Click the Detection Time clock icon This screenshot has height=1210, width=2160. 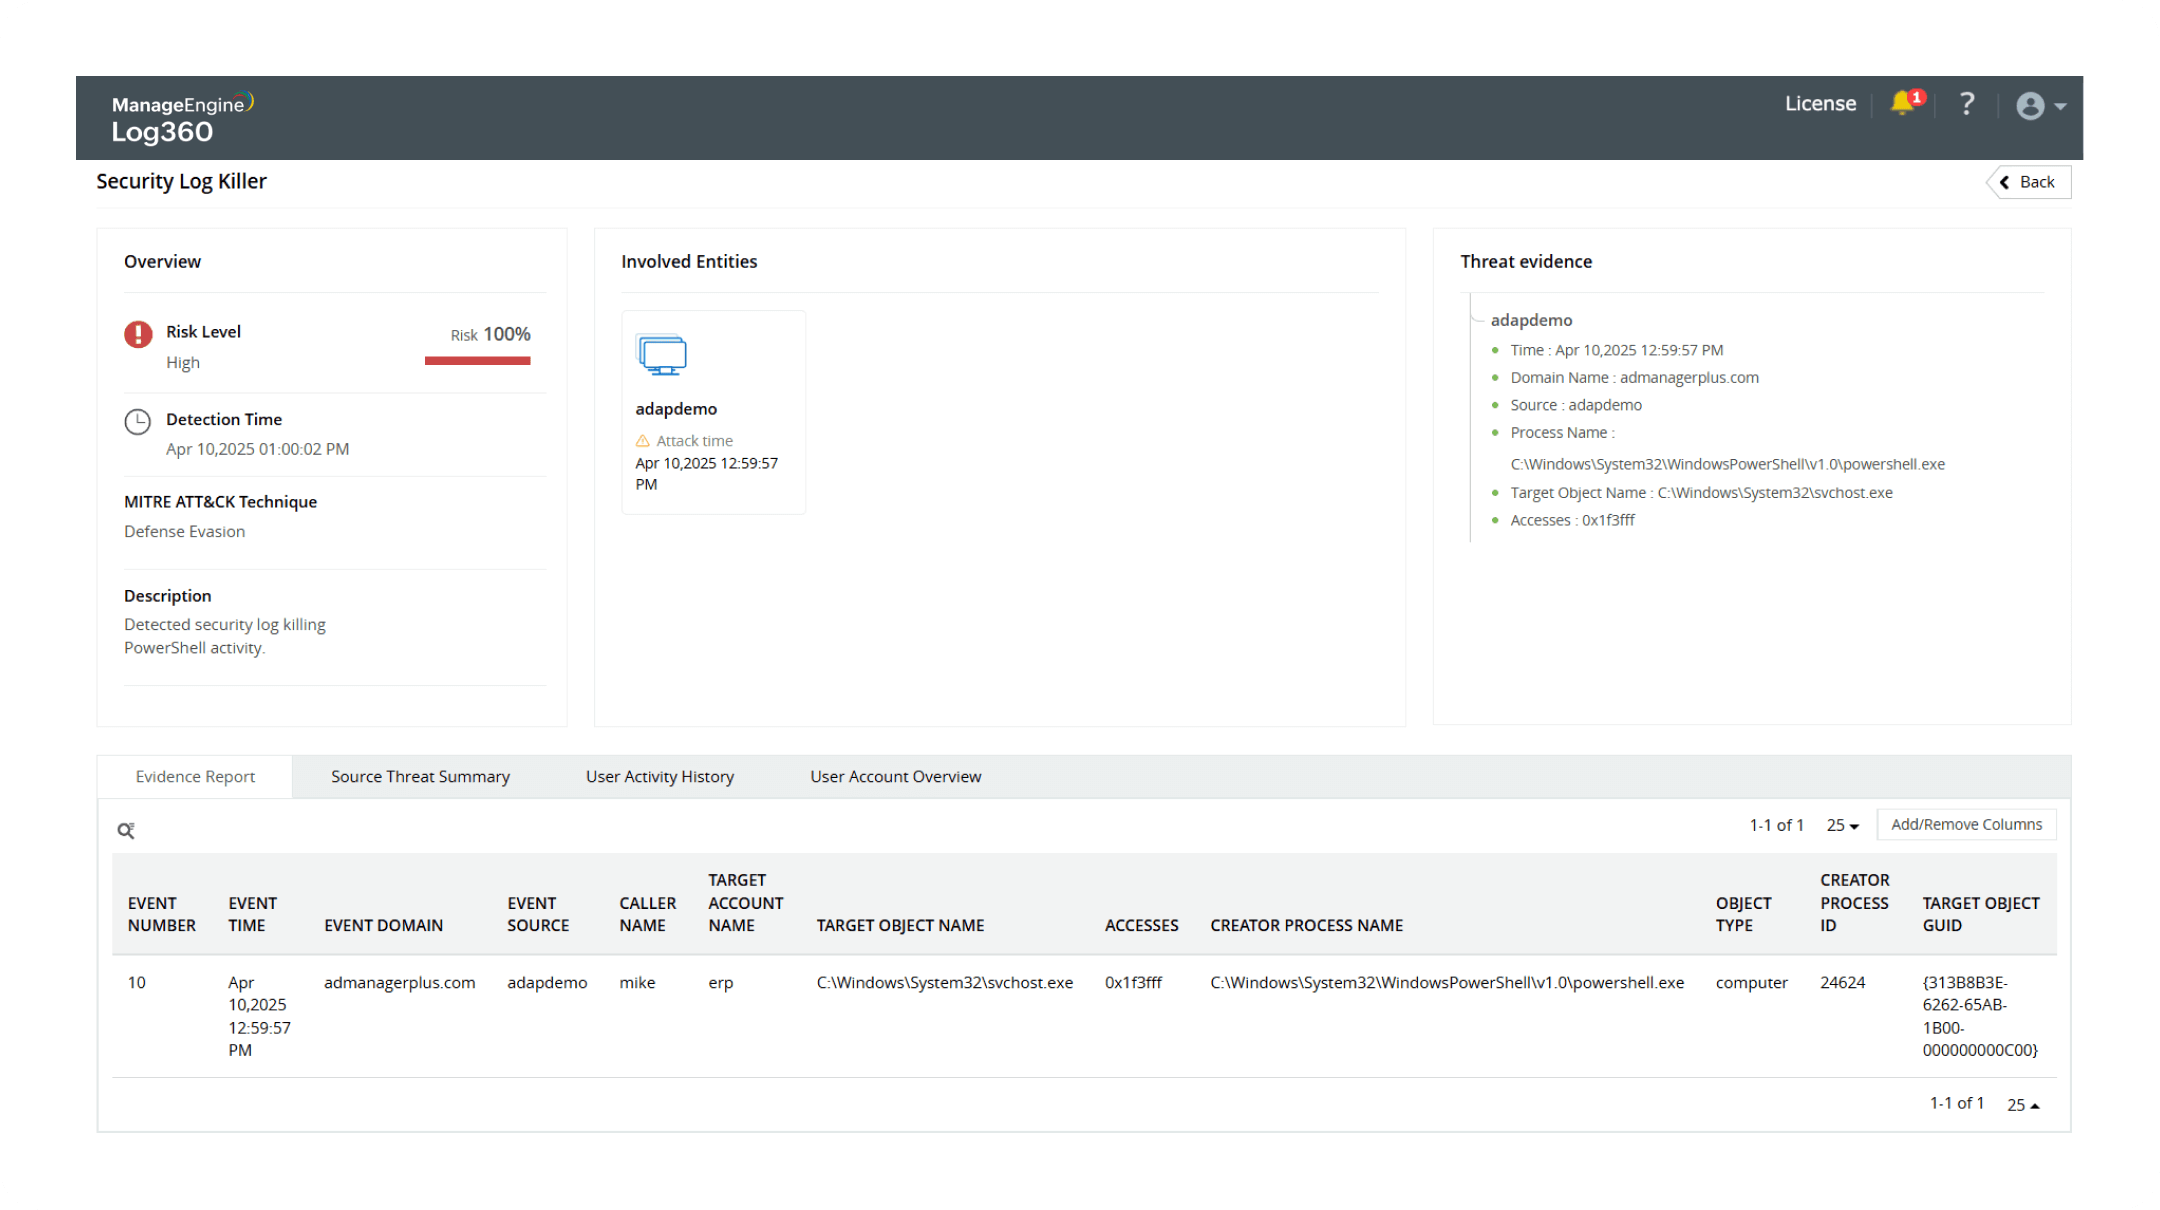pos(138,421)
